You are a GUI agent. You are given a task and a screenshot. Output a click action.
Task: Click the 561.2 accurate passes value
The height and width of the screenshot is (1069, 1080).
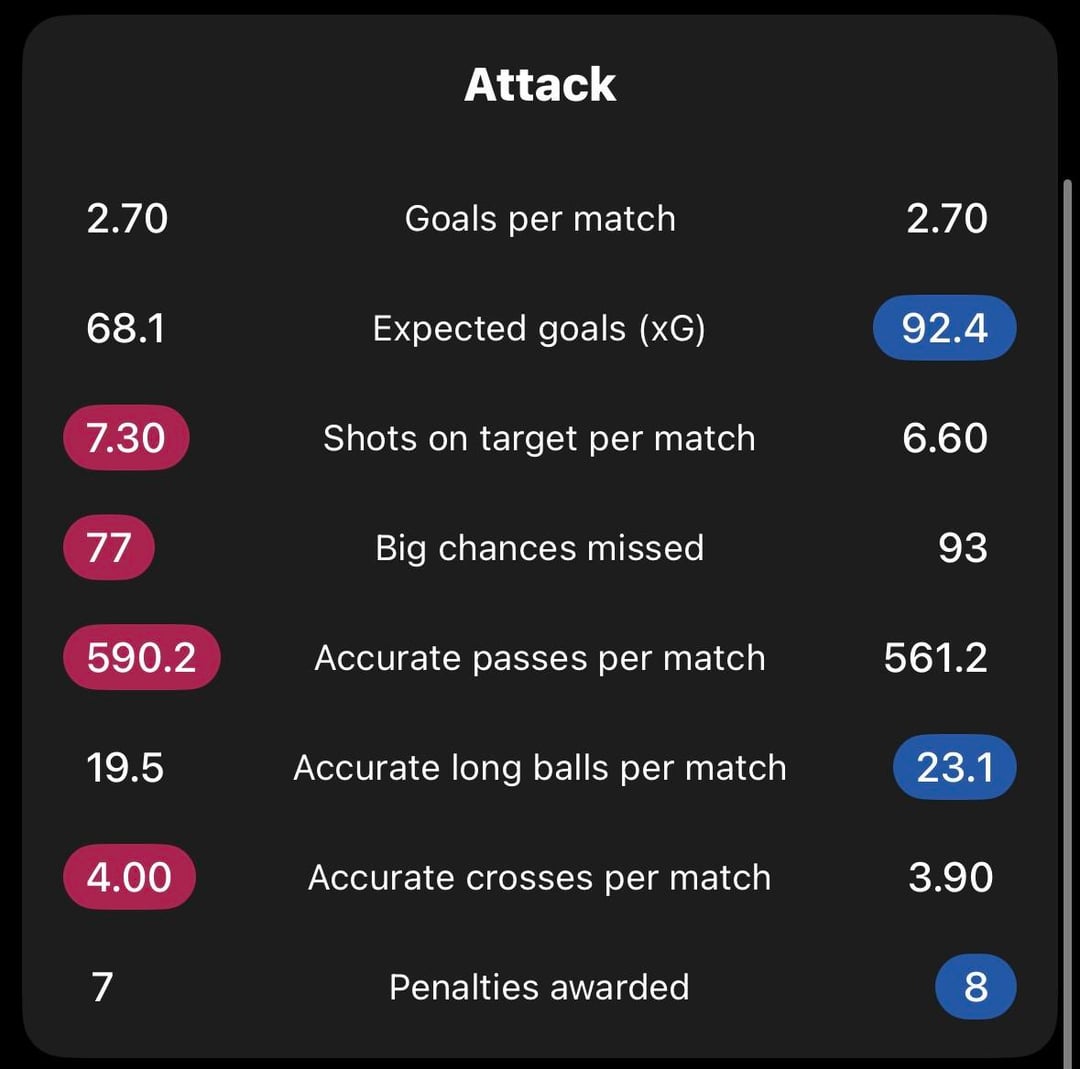(936, 658)
